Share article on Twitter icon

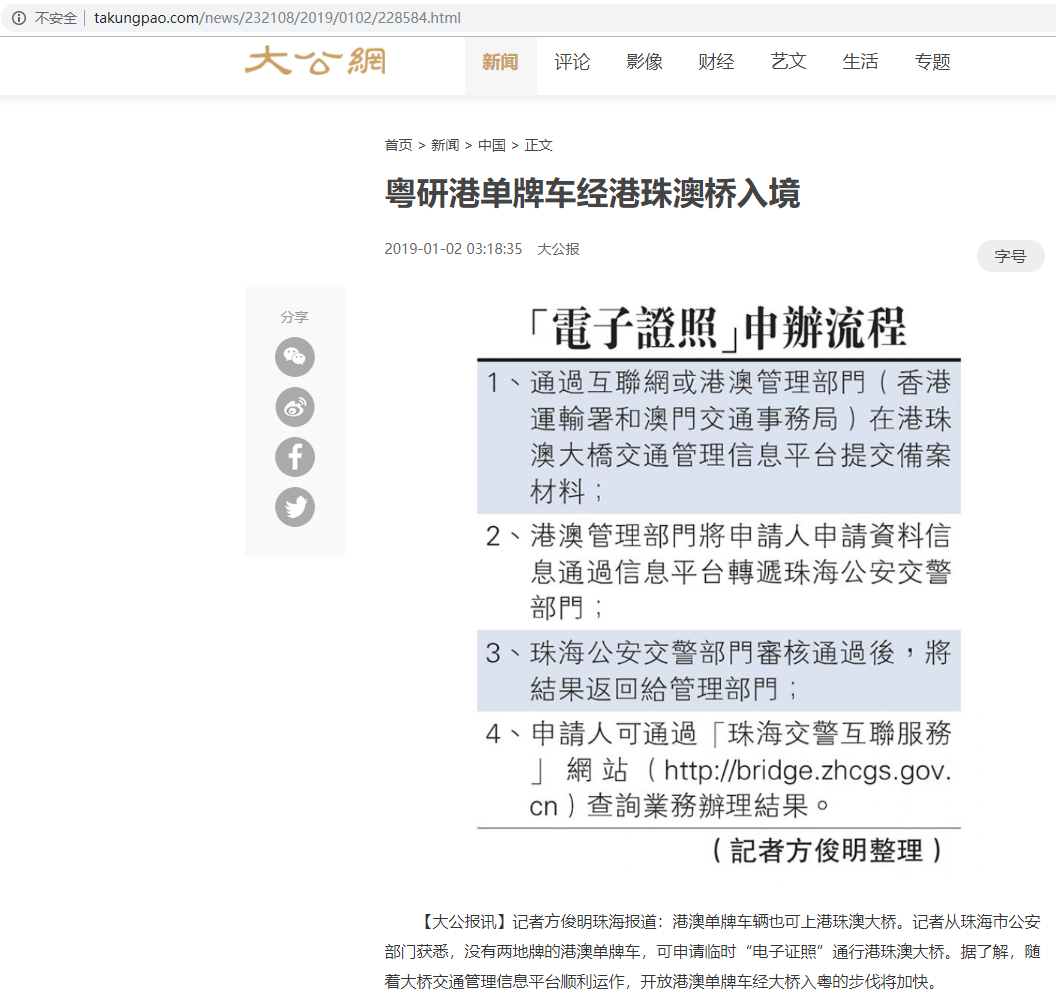295,507
